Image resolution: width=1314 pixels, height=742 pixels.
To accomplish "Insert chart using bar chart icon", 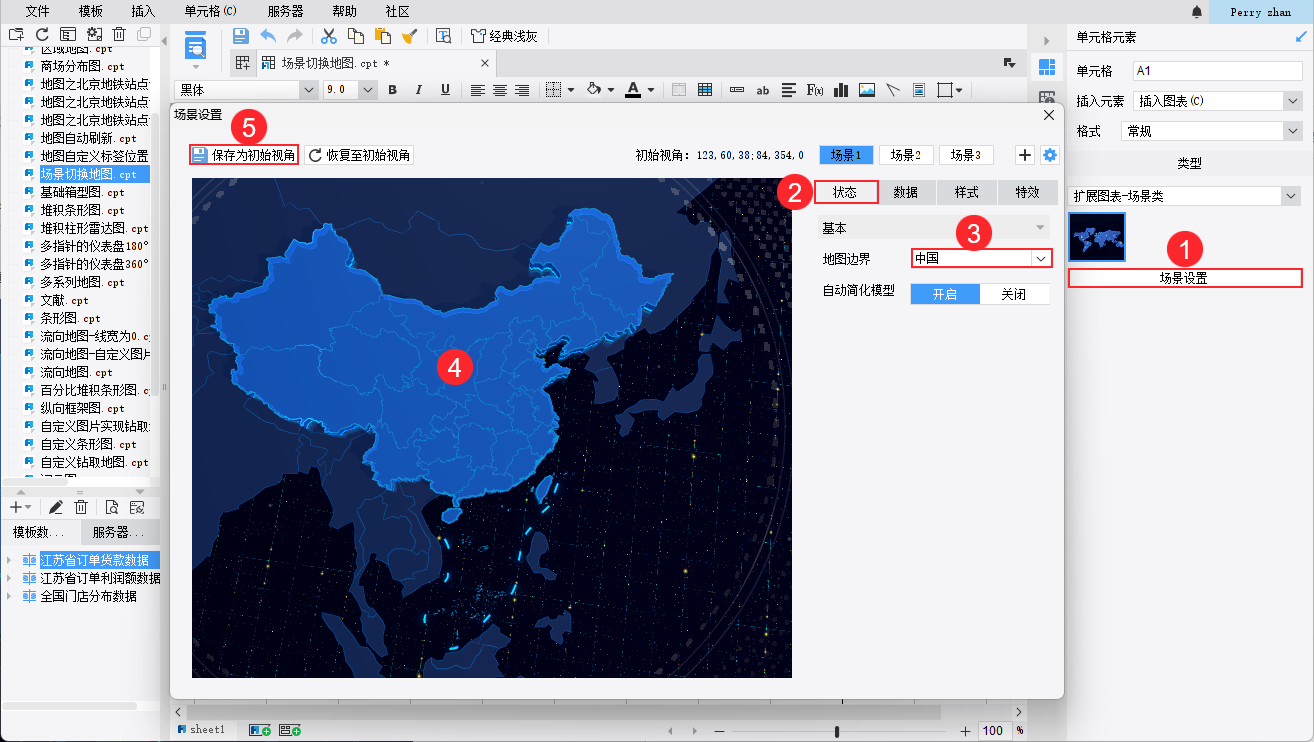I will pyautogui.click(x=841, y=90).
